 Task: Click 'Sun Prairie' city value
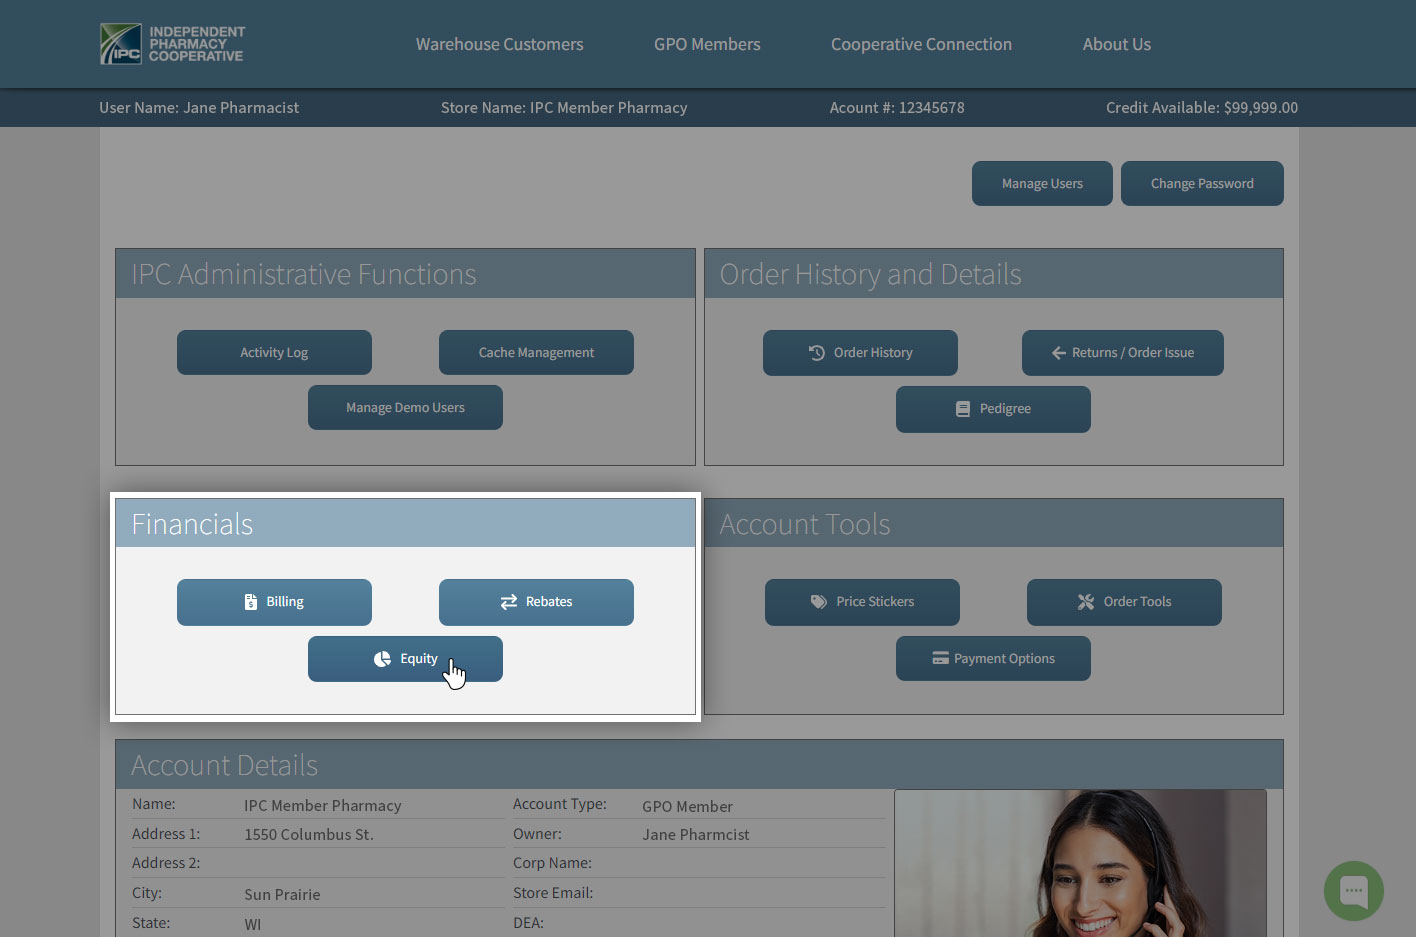282,895
